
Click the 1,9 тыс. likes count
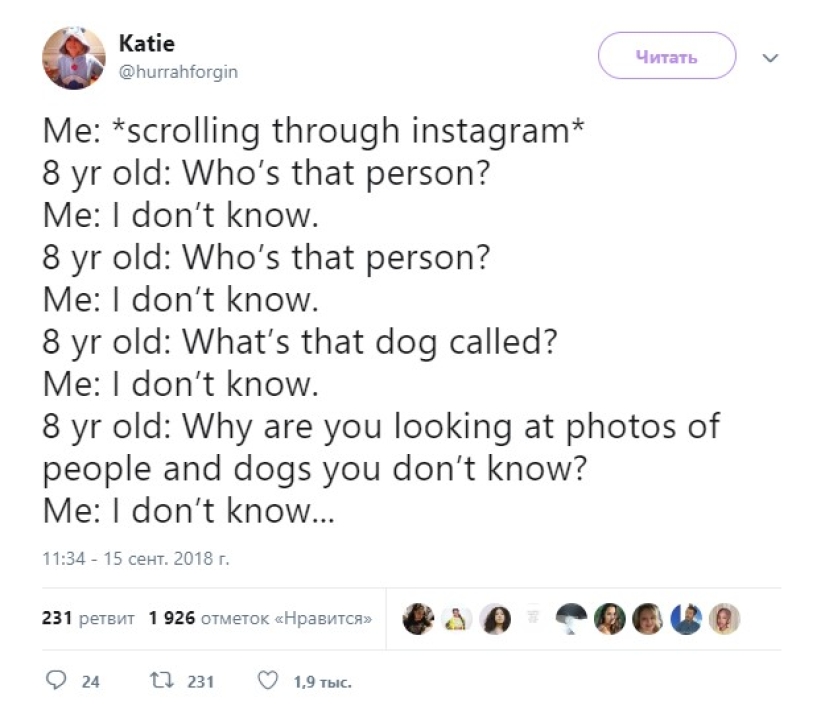point(322,682)
